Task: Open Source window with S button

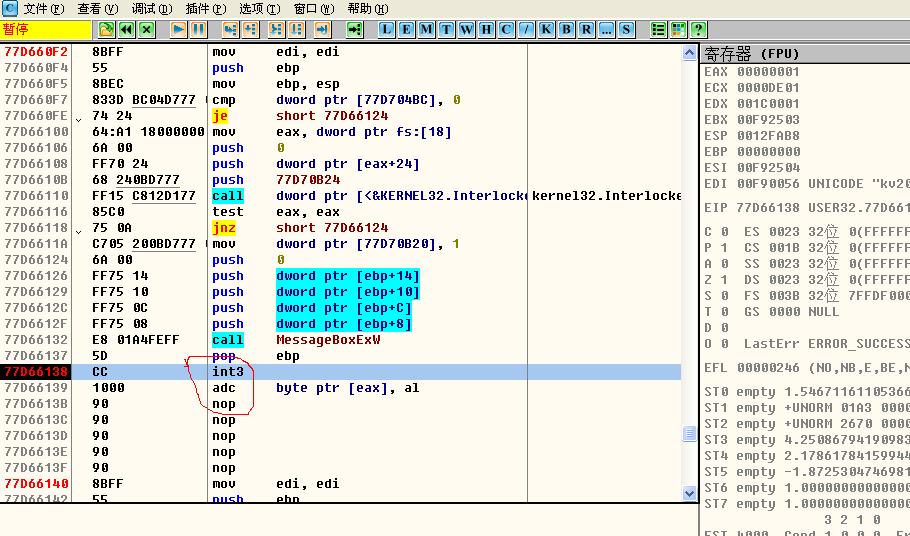Action: pyautogui.click(x=626, y=30)
